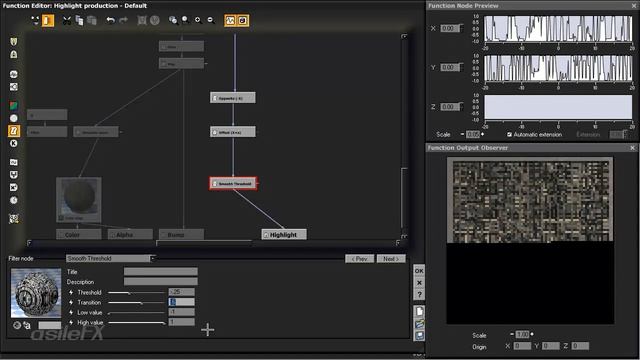Click the Threshold slider

(x=136, y=293)
